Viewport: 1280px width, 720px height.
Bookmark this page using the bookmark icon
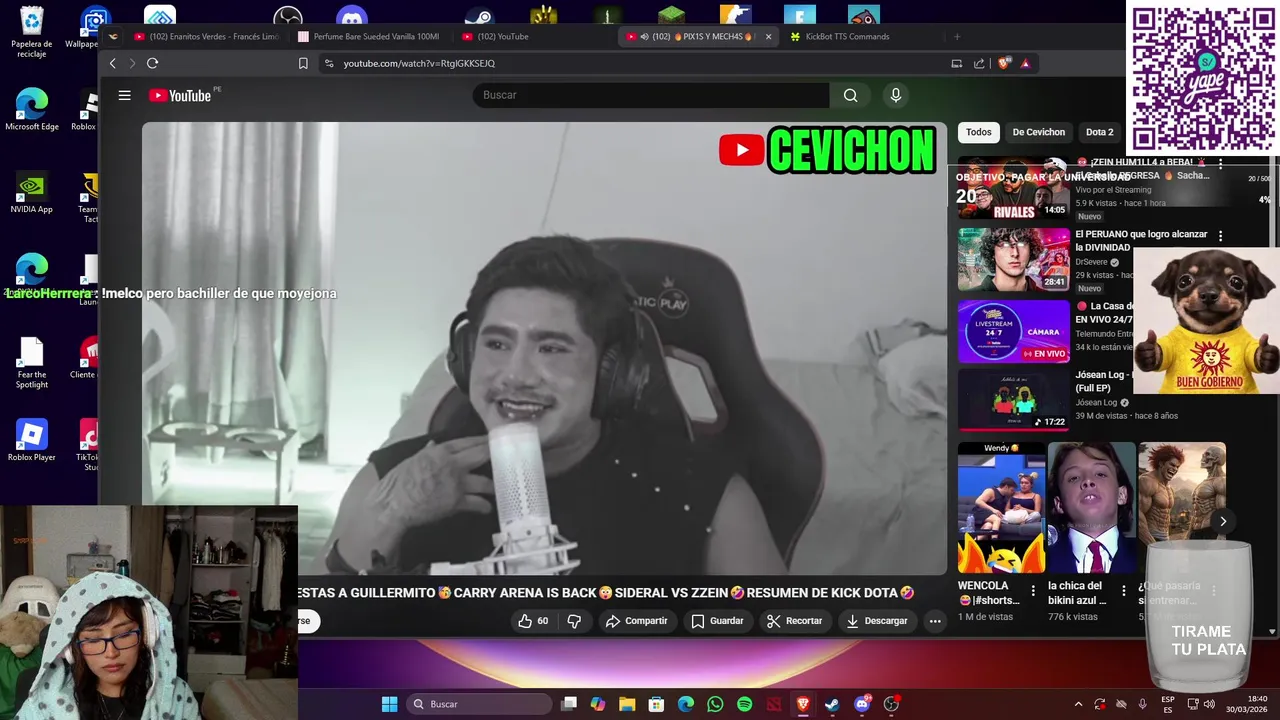tap(303, 63)
